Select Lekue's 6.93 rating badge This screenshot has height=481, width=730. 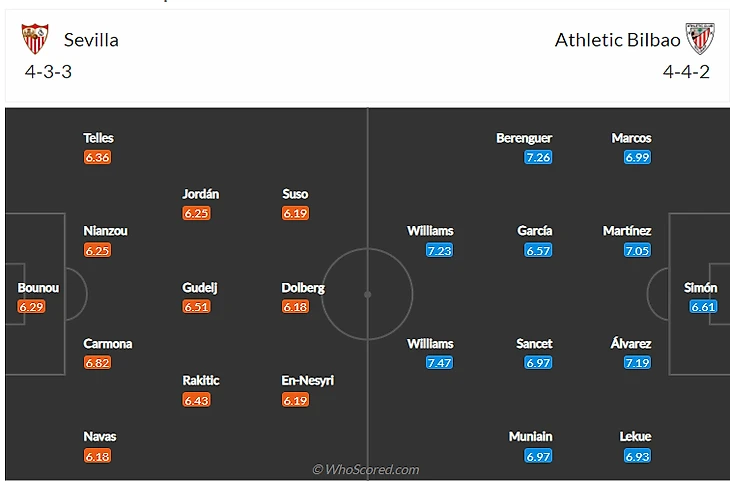638,456
